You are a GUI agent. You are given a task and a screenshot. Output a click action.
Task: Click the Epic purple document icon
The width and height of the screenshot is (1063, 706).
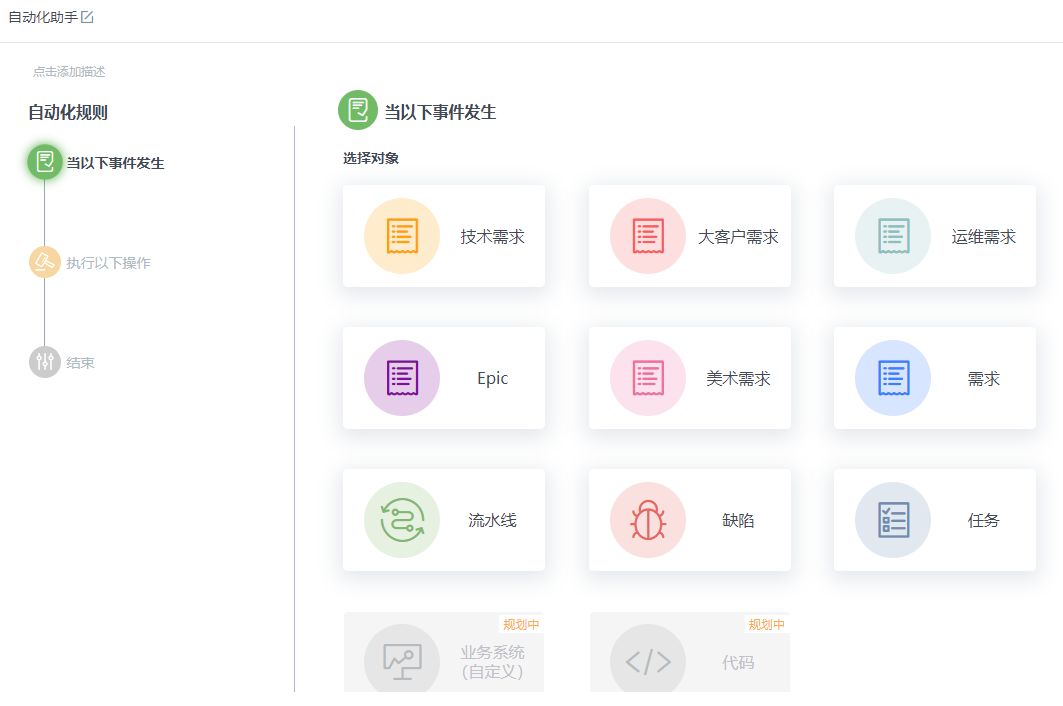[x=402, y=378]
